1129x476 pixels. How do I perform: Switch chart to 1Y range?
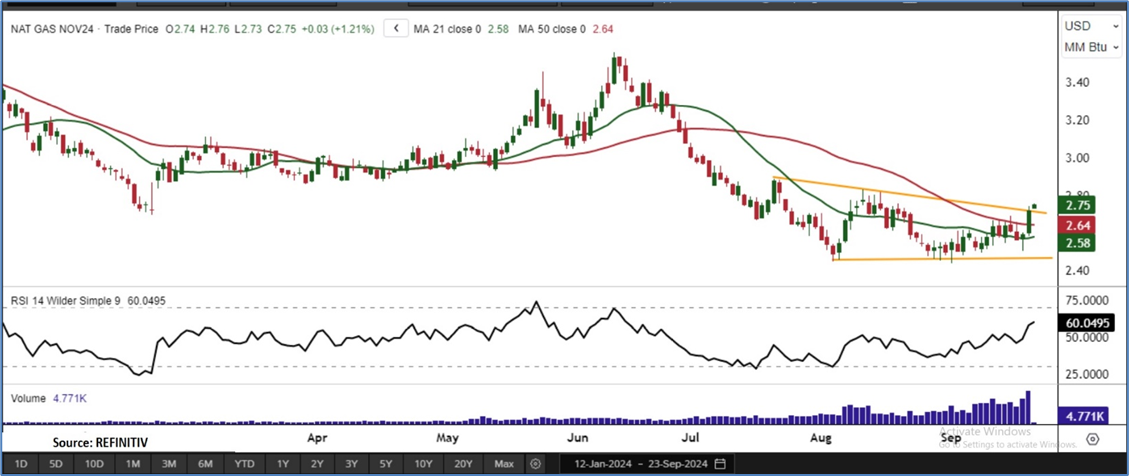point(282,463)
